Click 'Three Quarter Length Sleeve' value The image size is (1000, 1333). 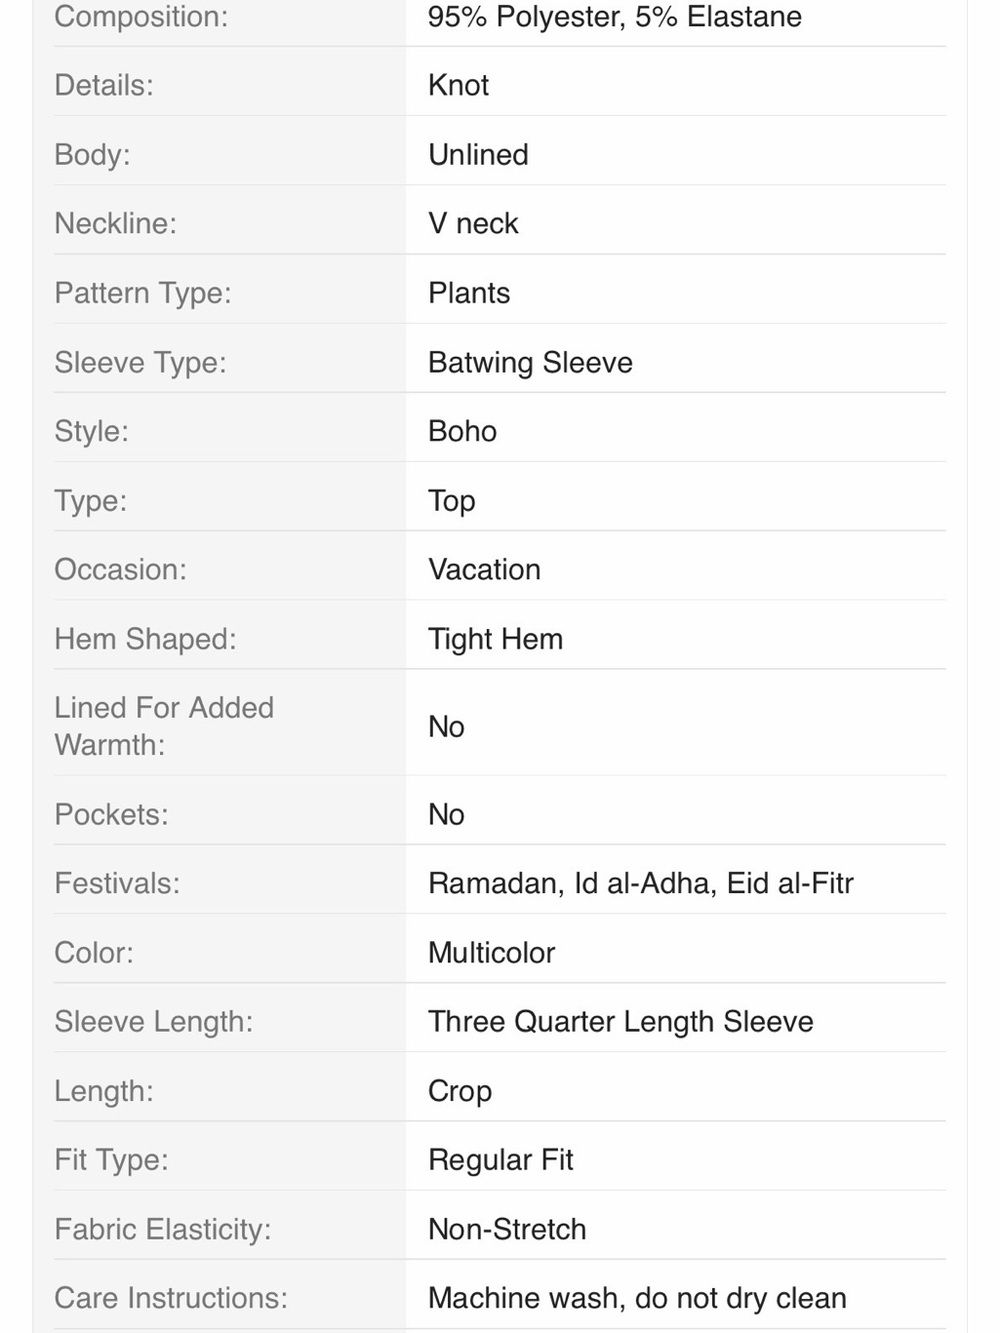[621, 1022]
